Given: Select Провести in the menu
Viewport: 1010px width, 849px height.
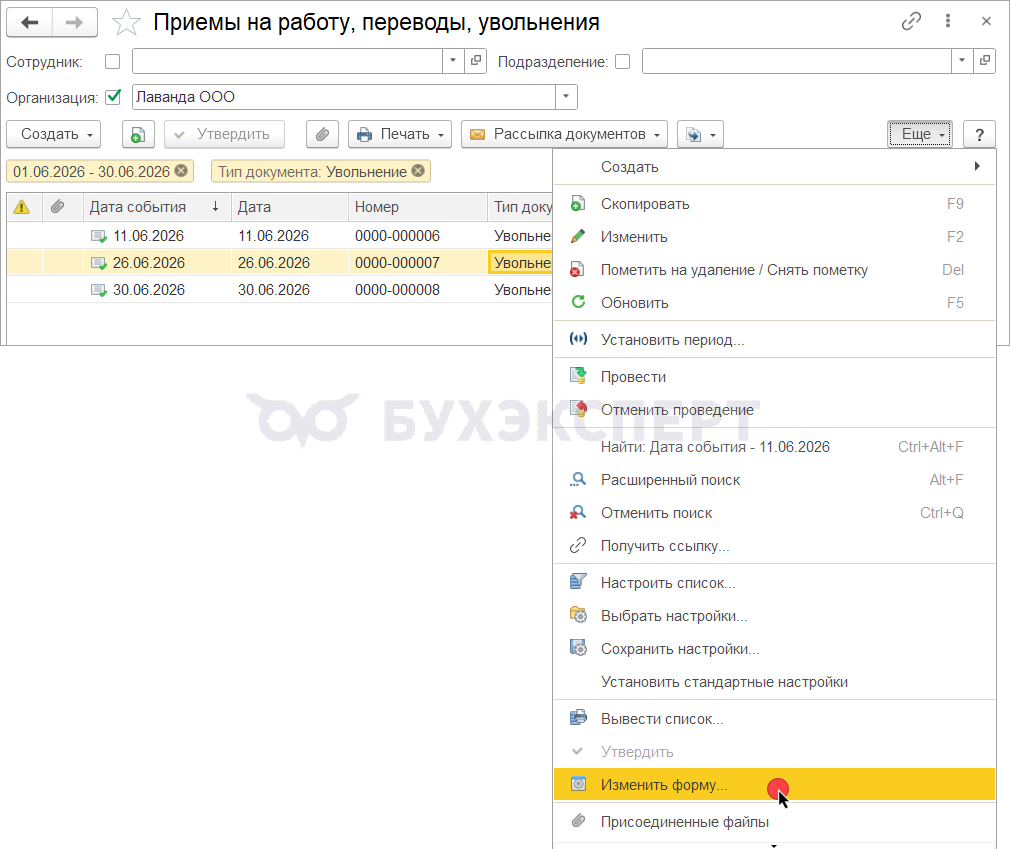Looking at the screenshot, I should tap(774, 377).
